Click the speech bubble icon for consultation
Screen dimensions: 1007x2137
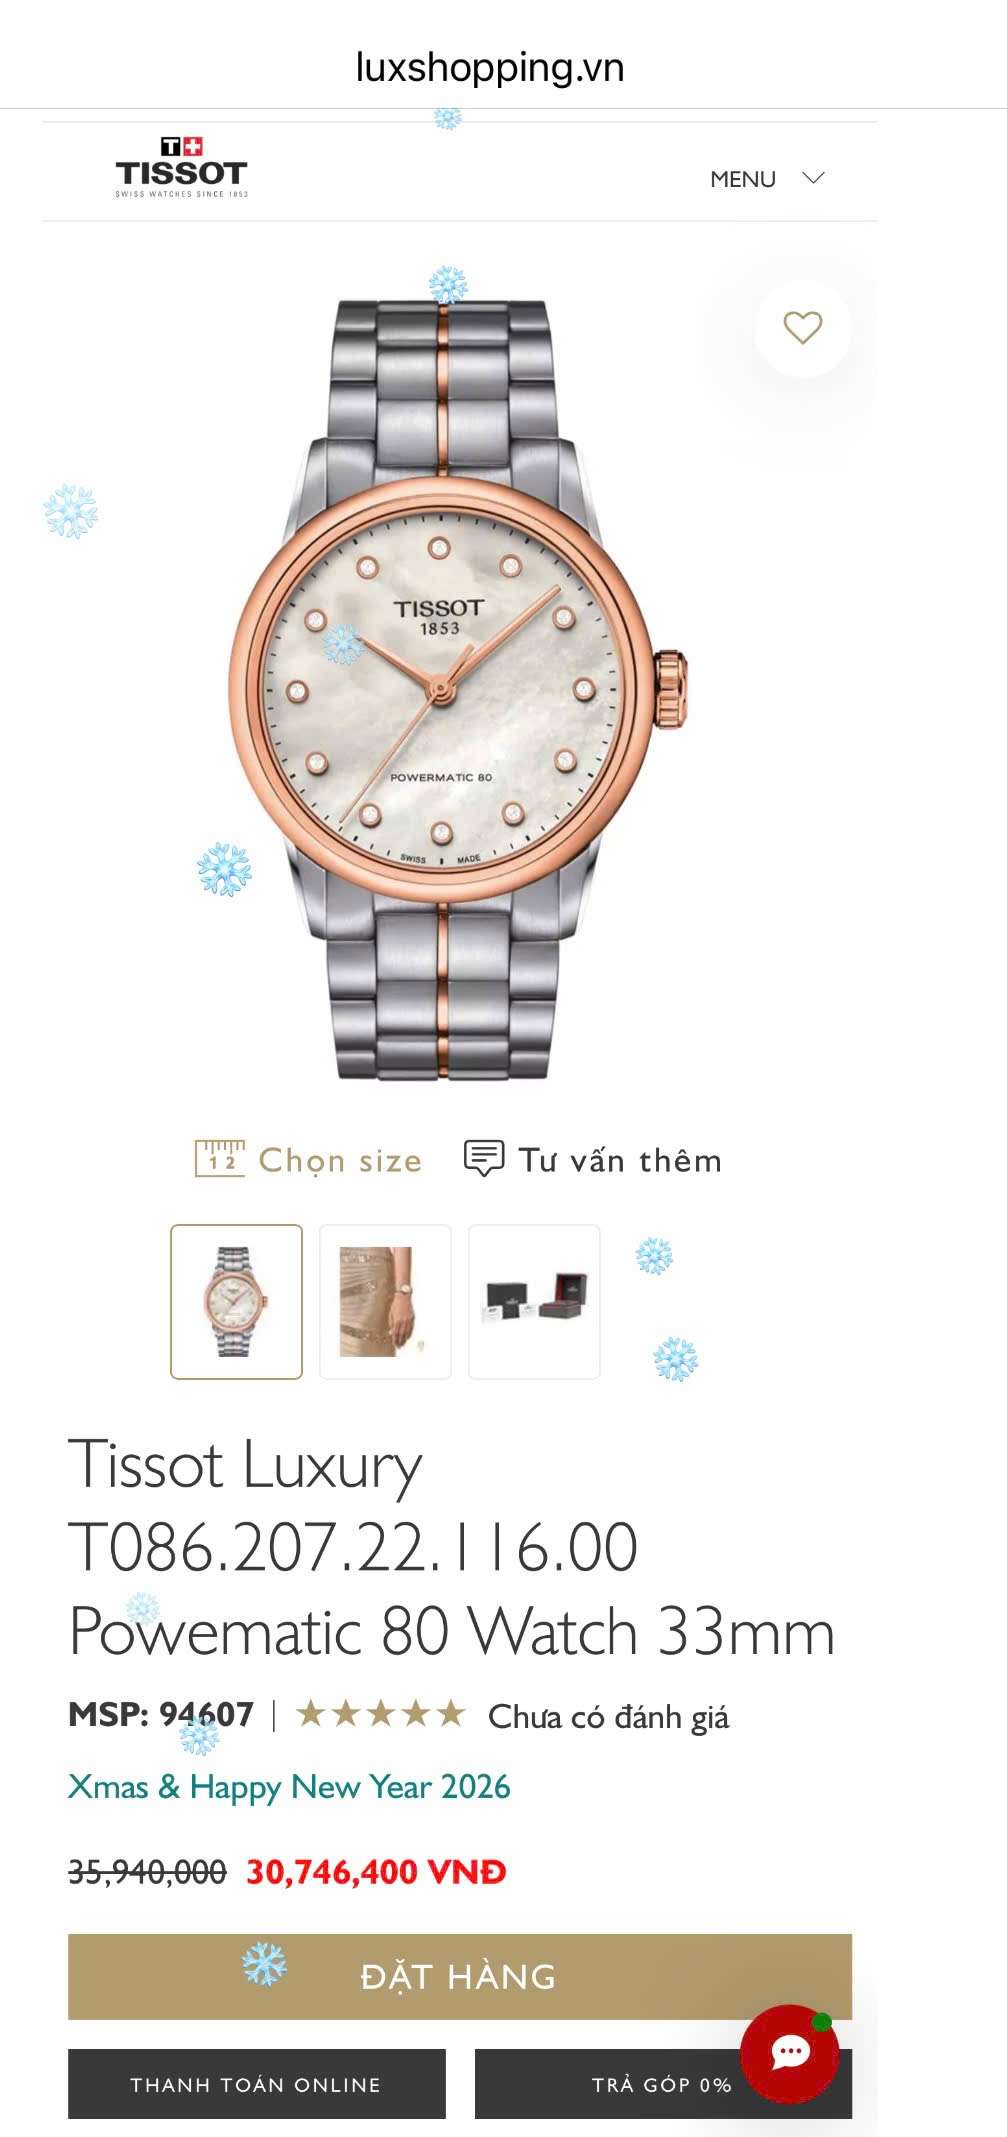[x=484, y=1158]
